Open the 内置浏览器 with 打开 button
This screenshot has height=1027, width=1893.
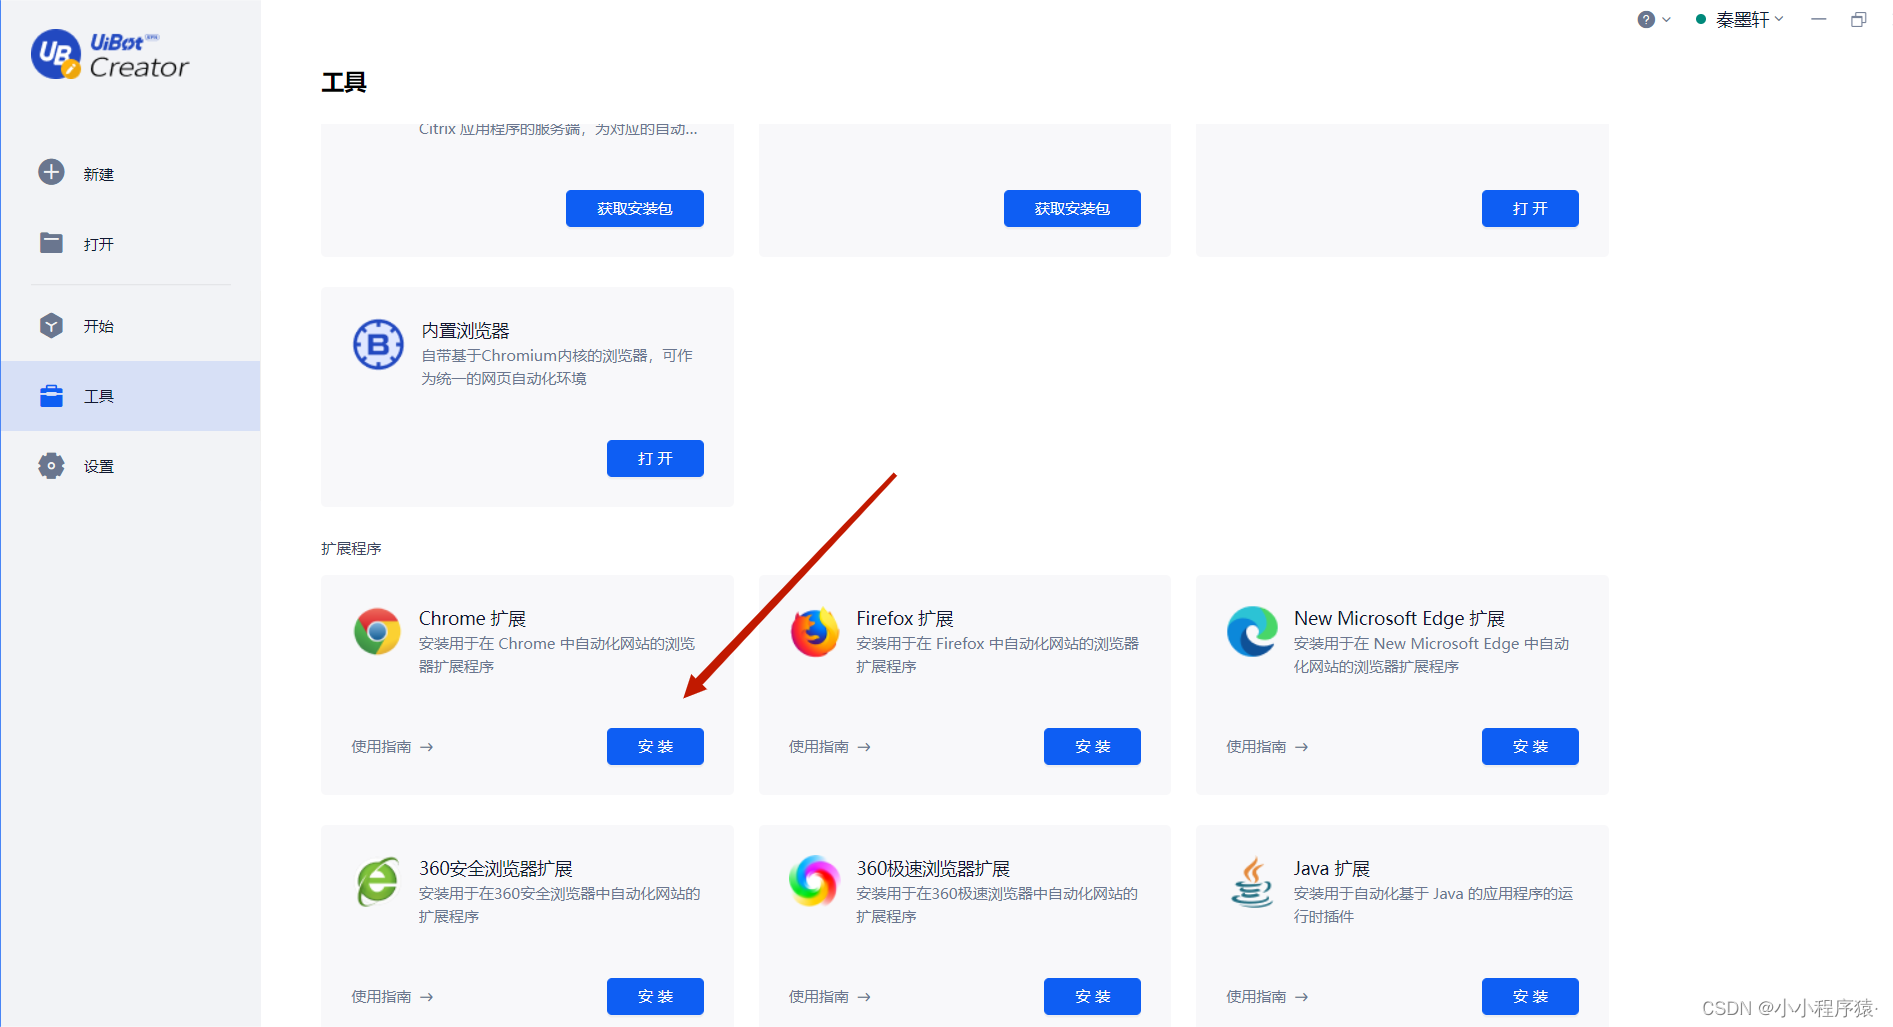click(655, 458)
